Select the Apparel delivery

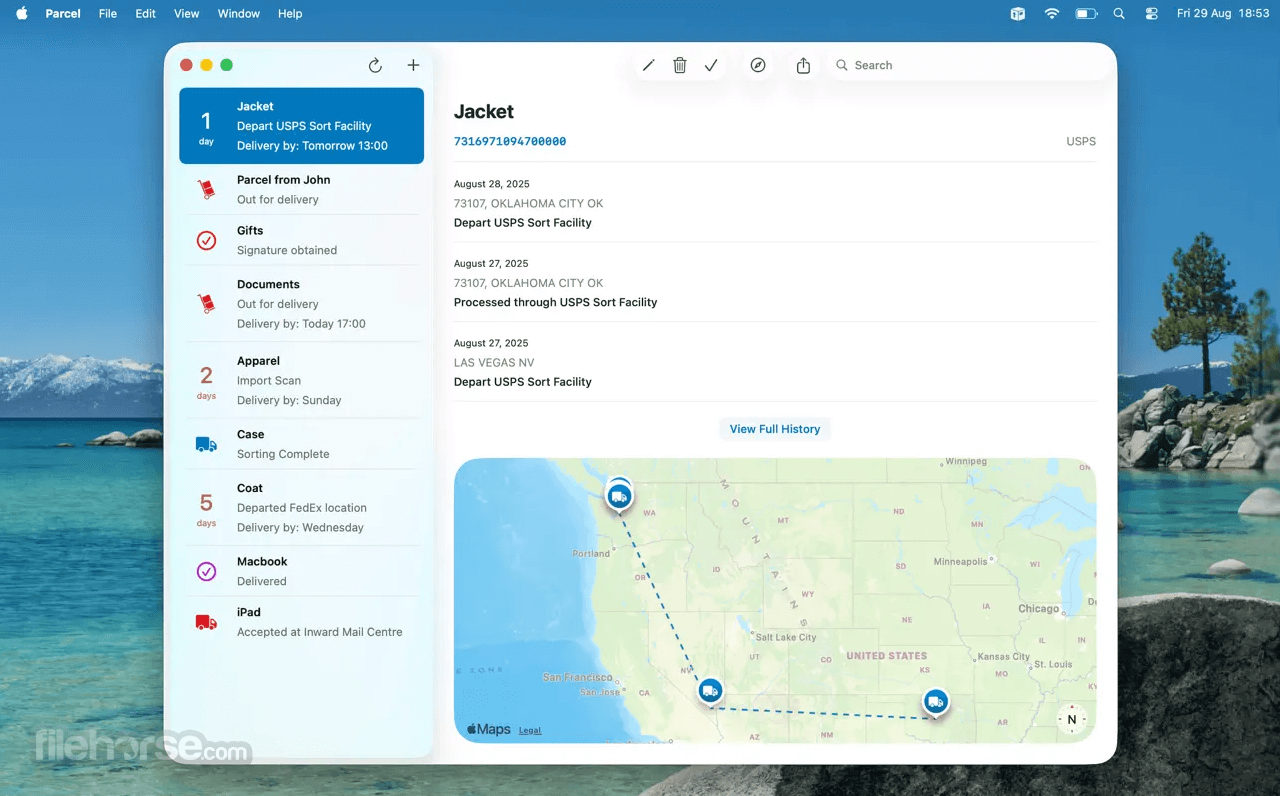pyautogui.click(x=301, y=380)
